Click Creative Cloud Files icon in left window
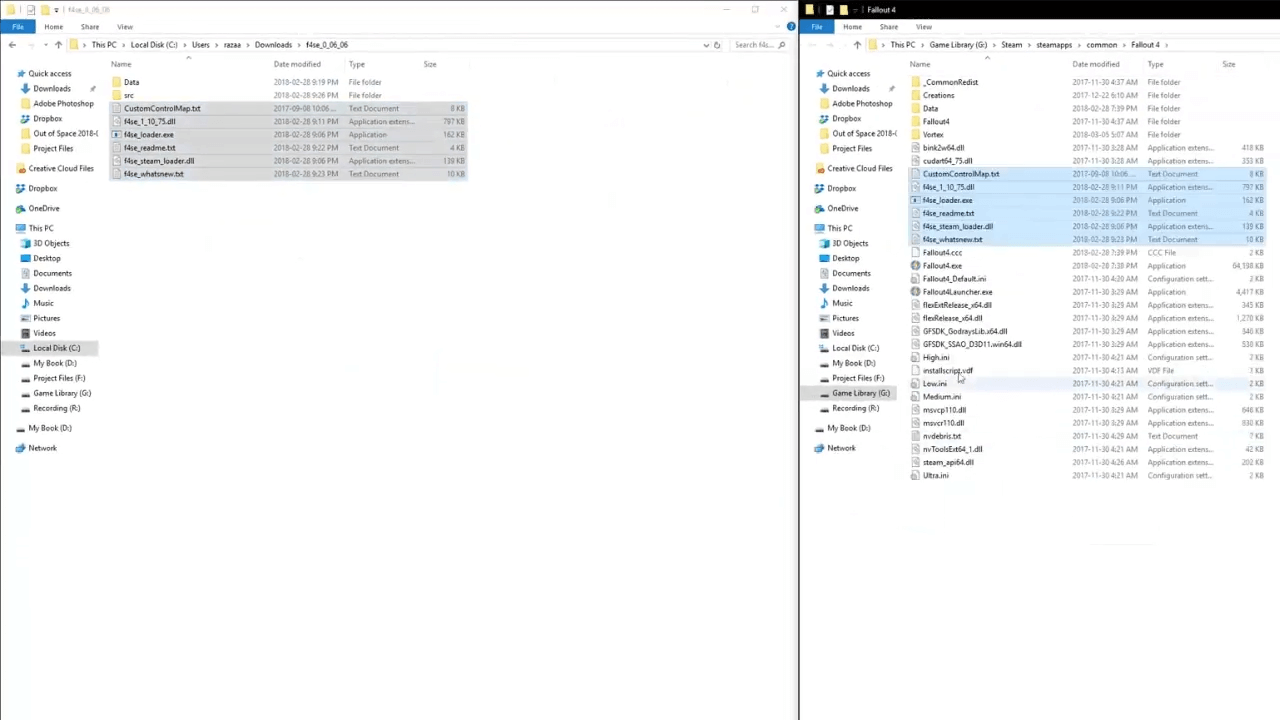The image size is (1280, 720). pyautogui.click(x=21, y=168)
